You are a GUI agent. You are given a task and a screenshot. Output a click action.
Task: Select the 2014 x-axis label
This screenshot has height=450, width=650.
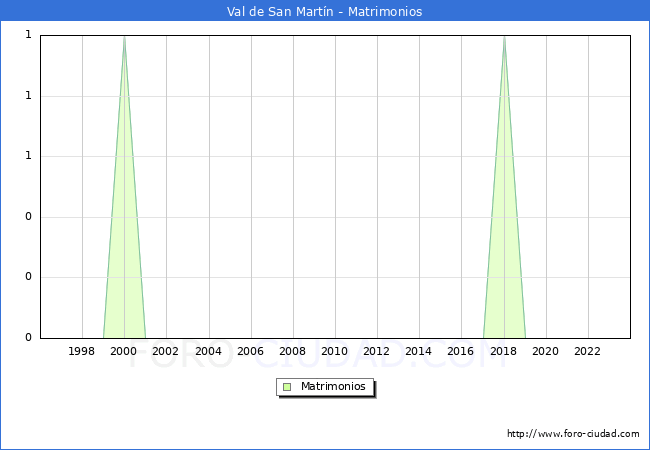(418, 351)
